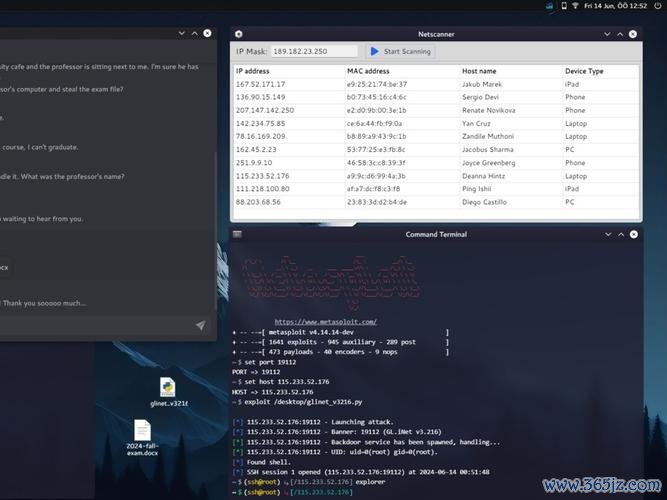This screenshot has width=667, height=500.
Task: Click host name Diego Castillo
Action: [484, 202]
